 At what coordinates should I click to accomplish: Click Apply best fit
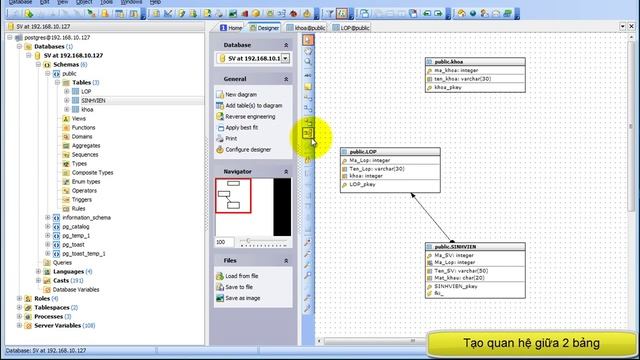tap(242, 127)
